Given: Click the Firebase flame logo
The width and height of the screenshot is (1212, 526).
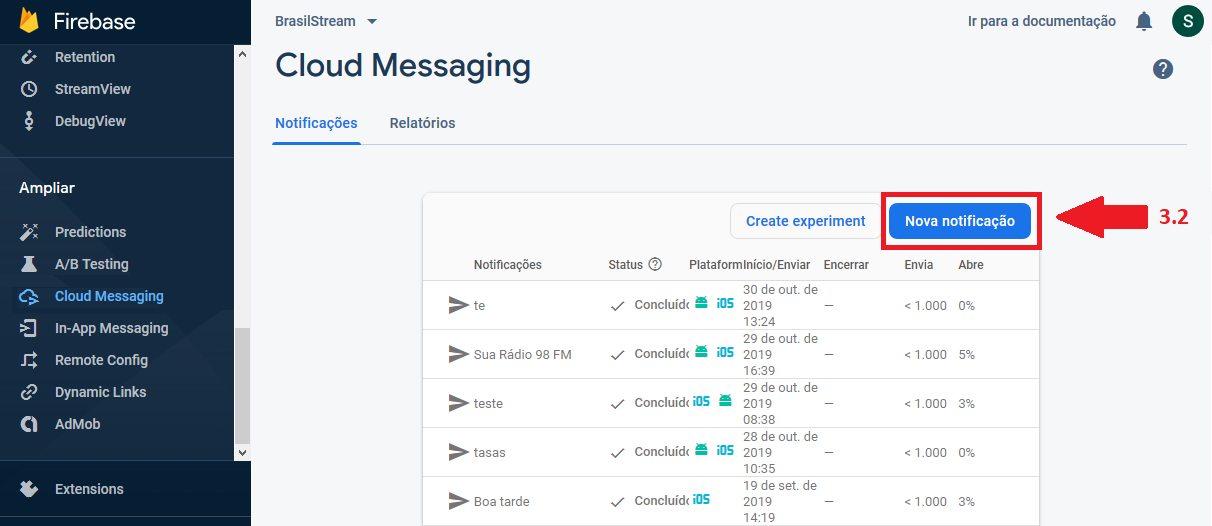Looking at the screenshot, I should [29, 21].
